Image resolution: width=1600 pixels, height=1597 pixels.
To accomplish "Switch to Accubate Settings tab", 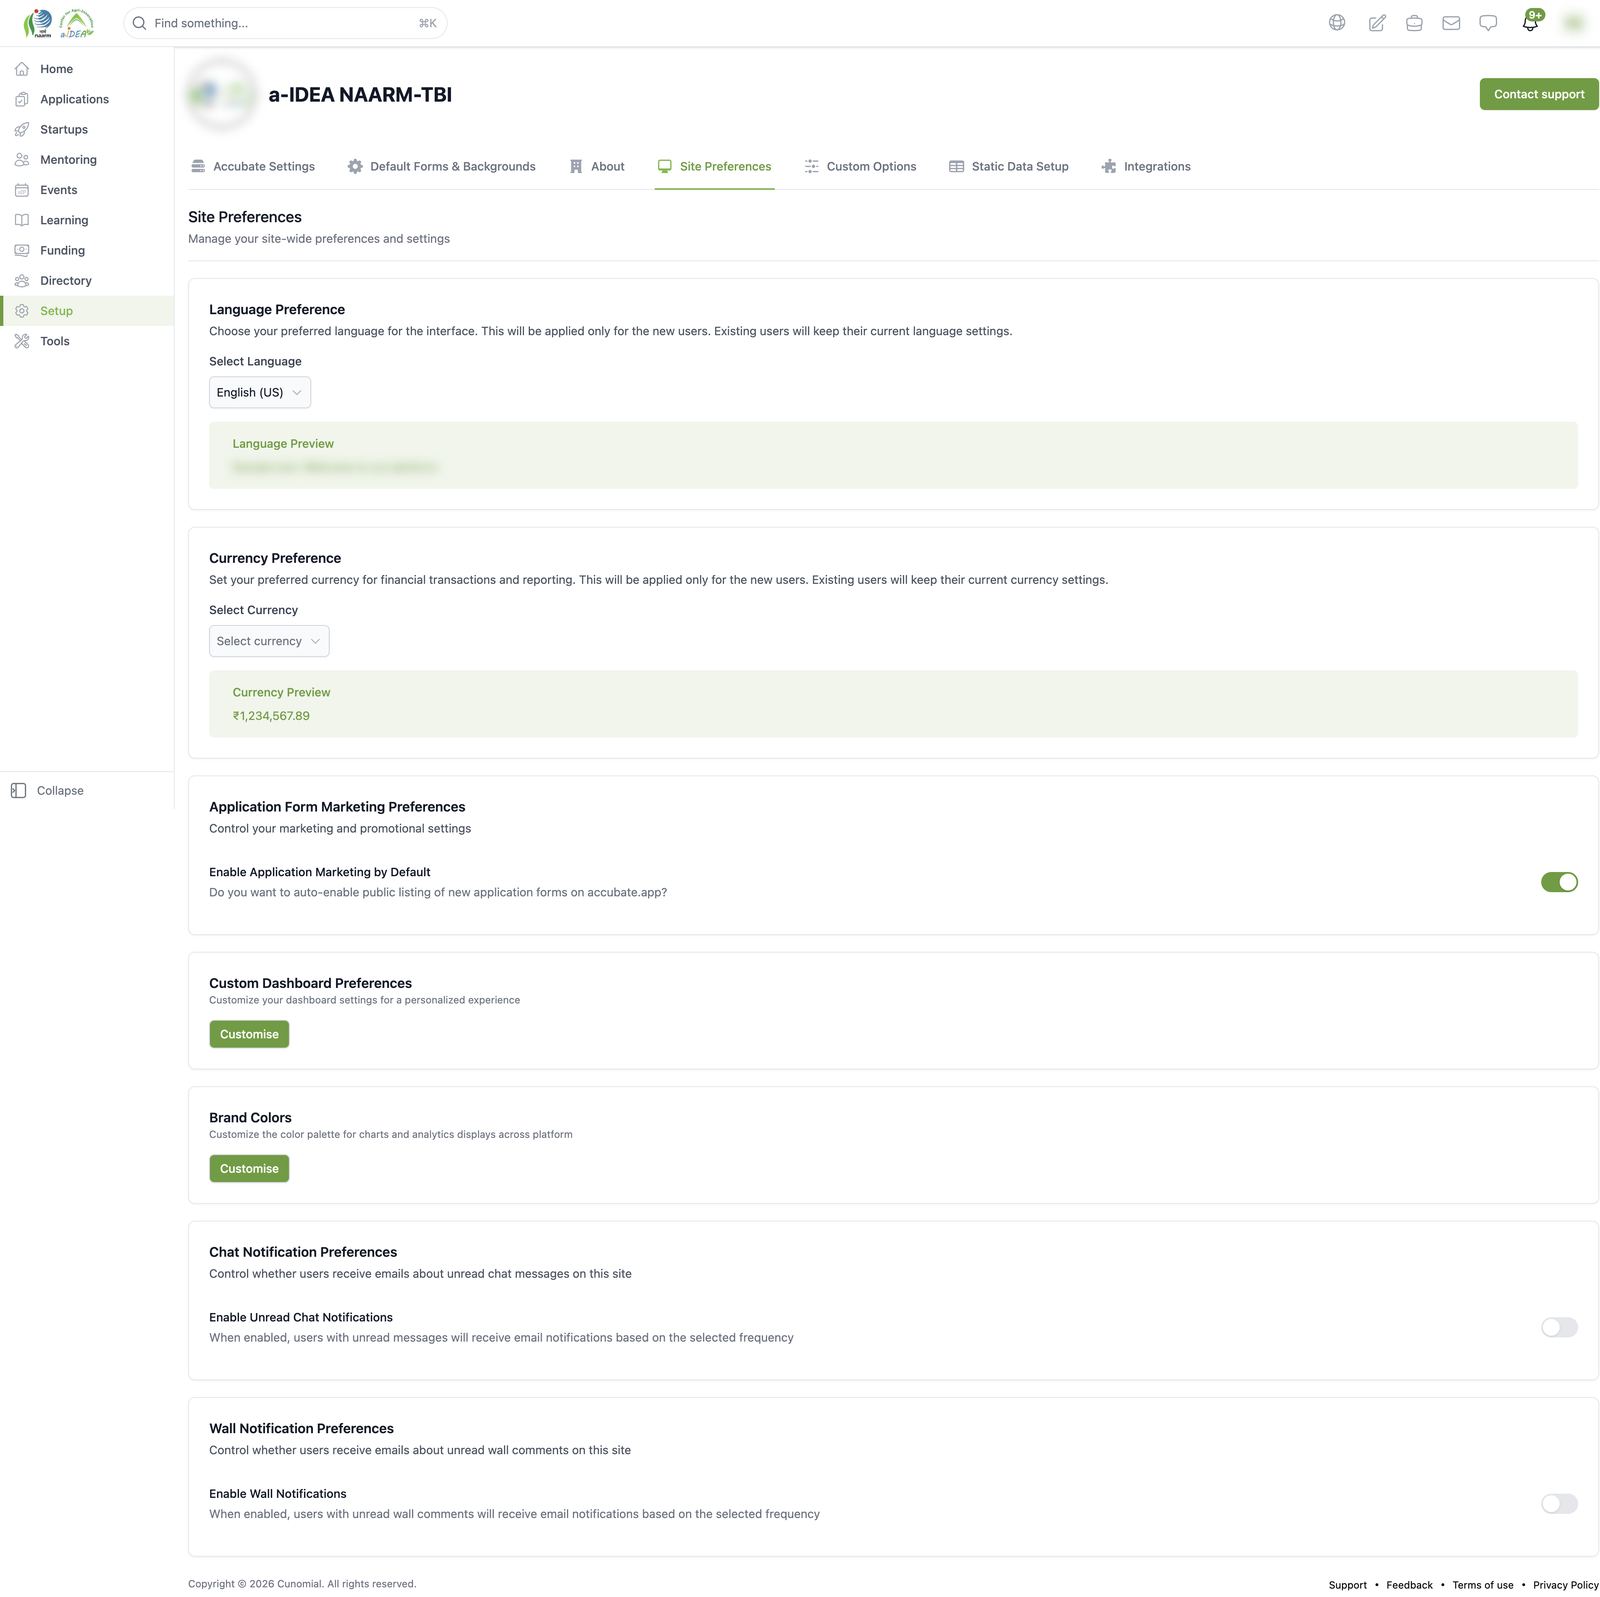I will [x=253, y=167].
